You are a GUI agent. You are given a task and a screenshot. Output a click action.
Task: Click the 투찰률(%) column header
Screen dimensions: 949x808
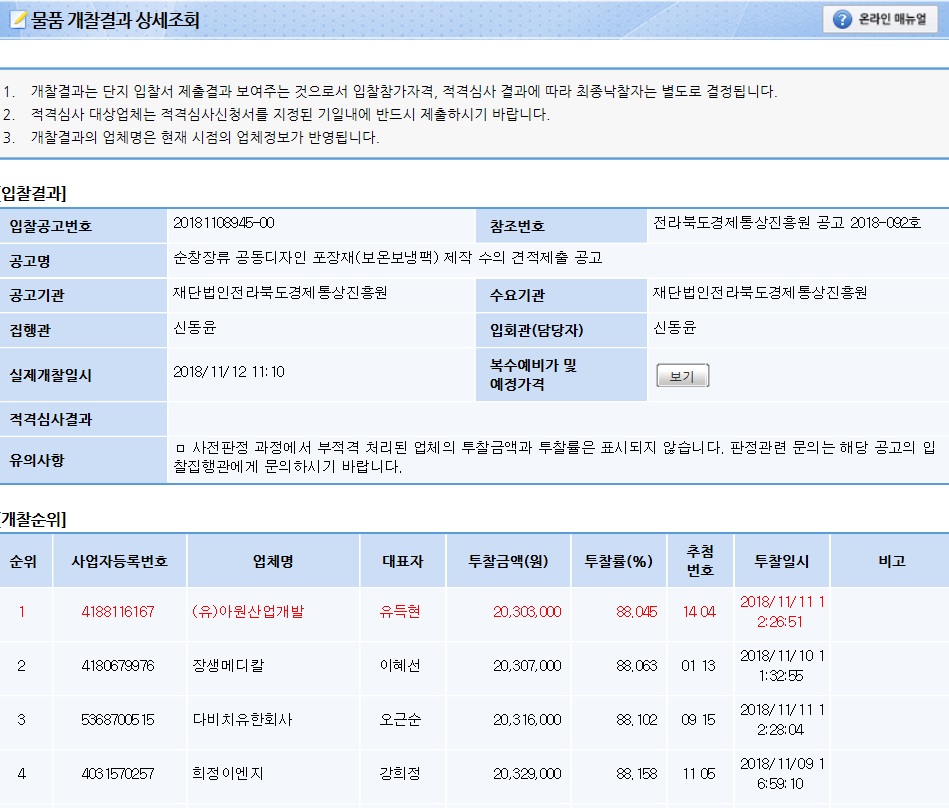tap(618, 562)
